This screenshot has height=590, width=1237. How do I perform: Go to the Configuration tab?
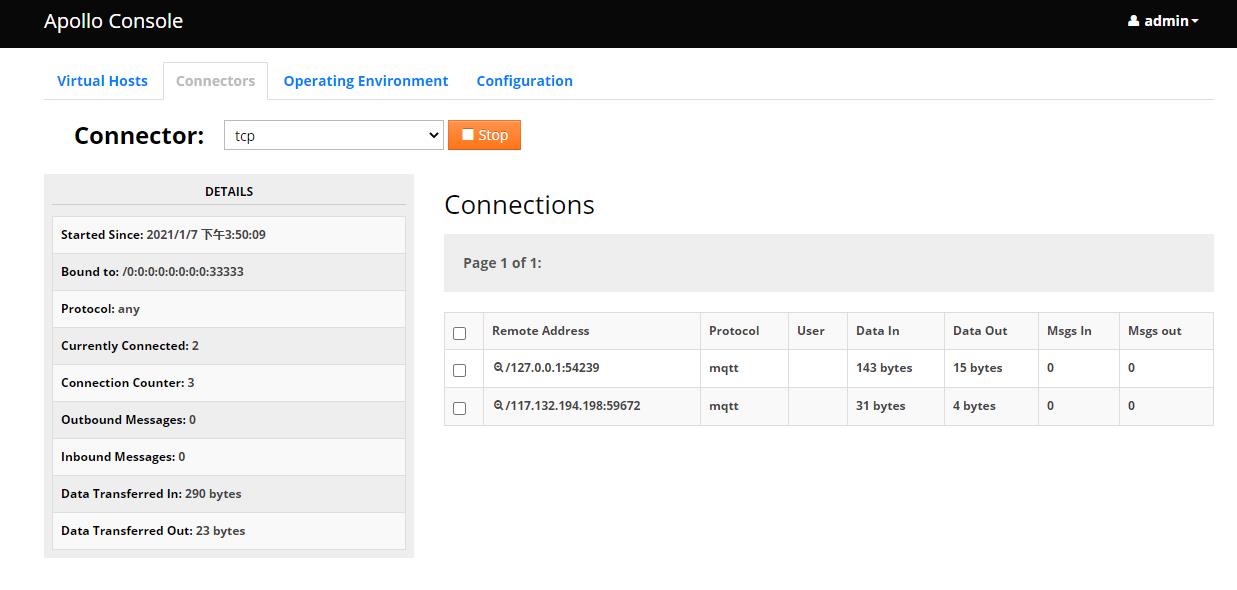pyautogui.click(x=524, y=81)
